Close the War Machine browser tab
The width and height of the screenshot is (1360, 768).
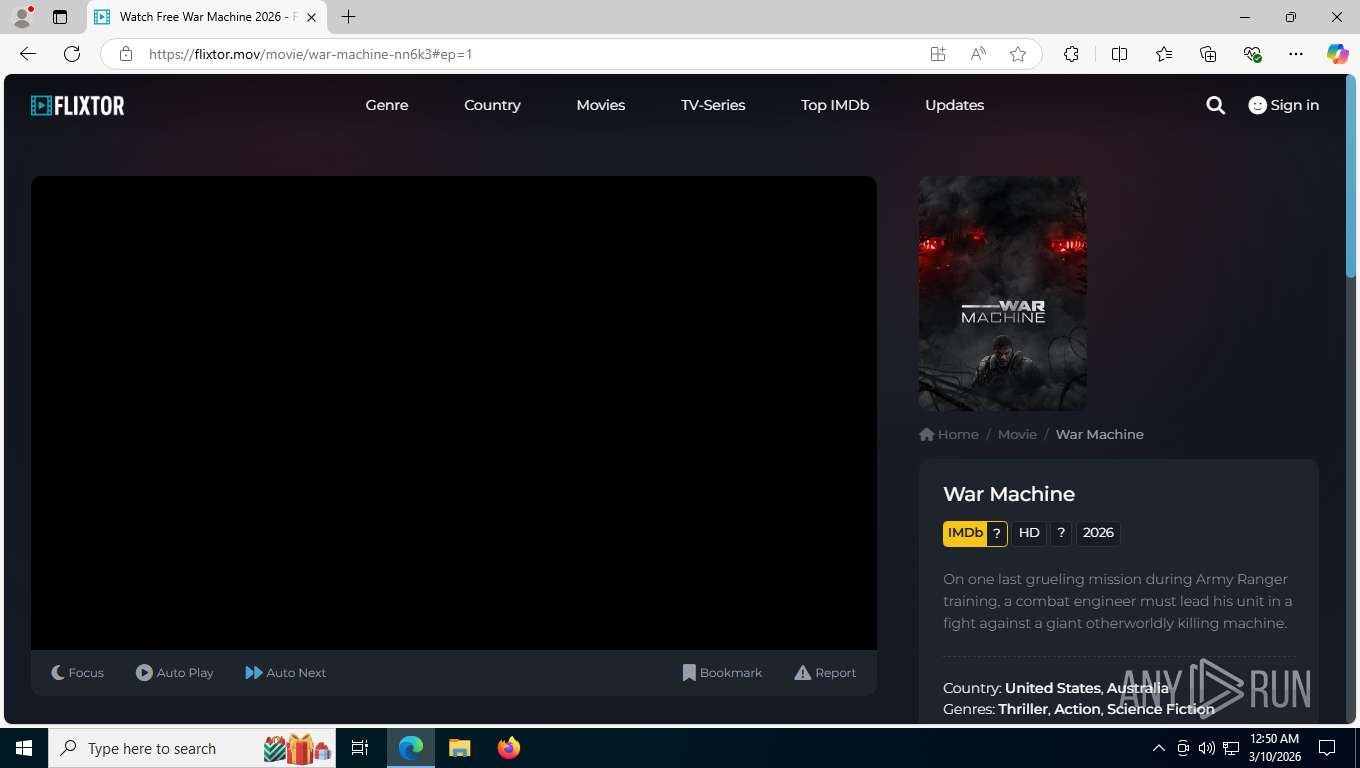311,17
